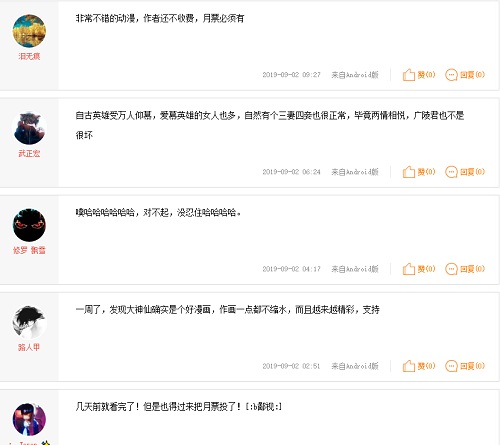Click the reply bubble icon on the 噗哈哈哈 comment
Screen dimensions: 500x445
451,269
